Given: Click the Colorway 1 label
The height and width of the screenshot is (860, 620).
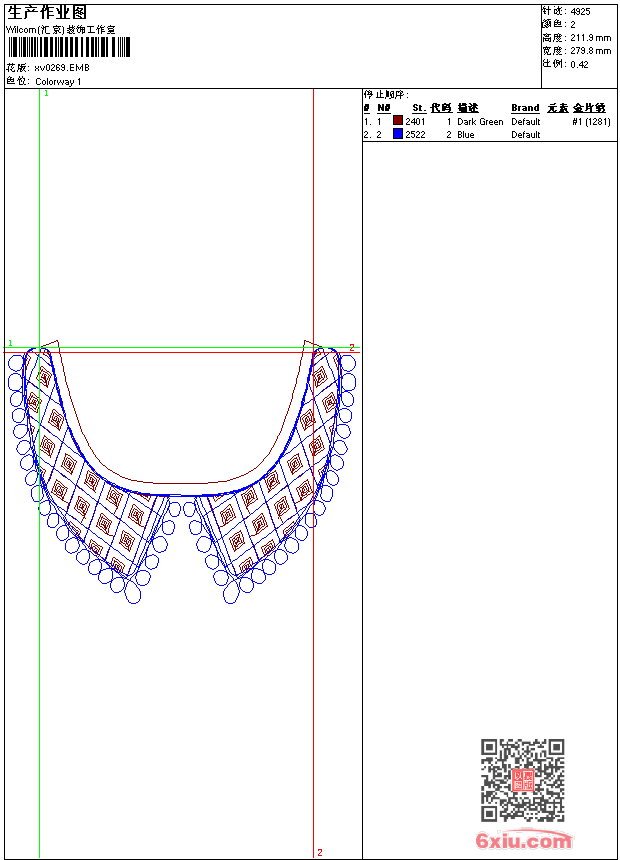Looking at the screenshot, I should tap(58, 81).
